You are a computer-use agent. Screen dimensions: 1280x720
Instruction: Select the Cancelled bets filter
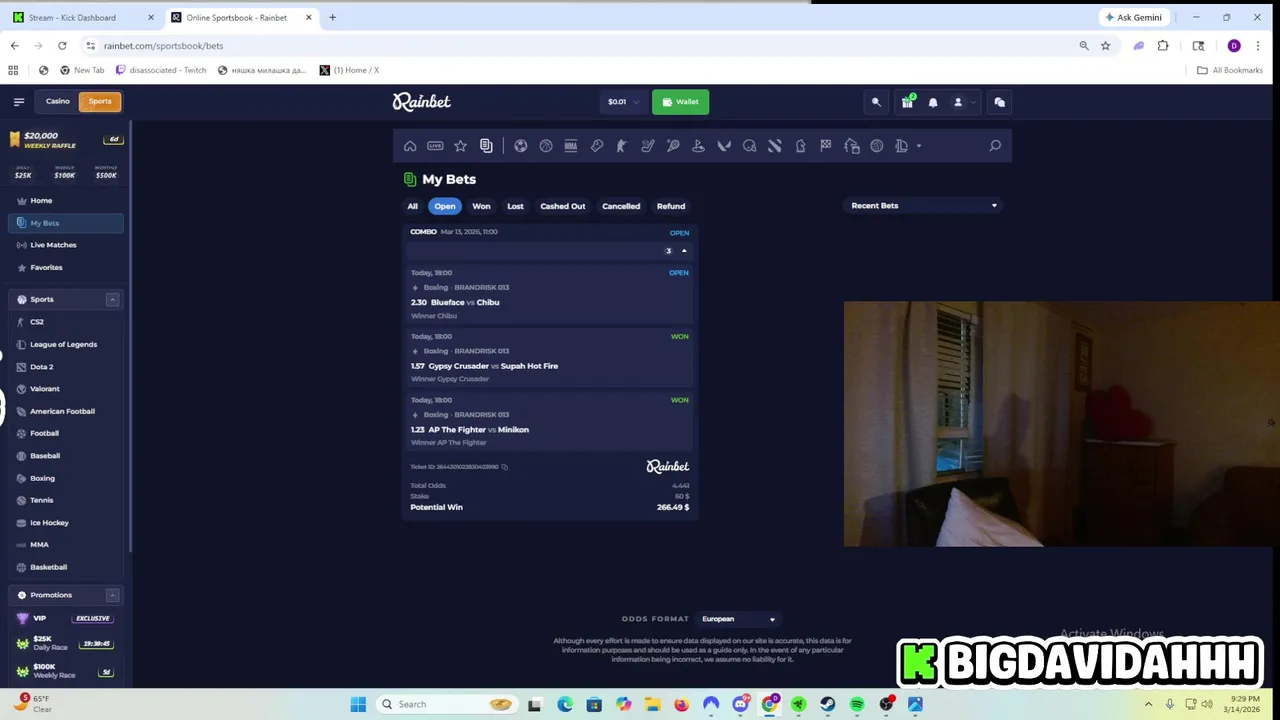(621, 206)
